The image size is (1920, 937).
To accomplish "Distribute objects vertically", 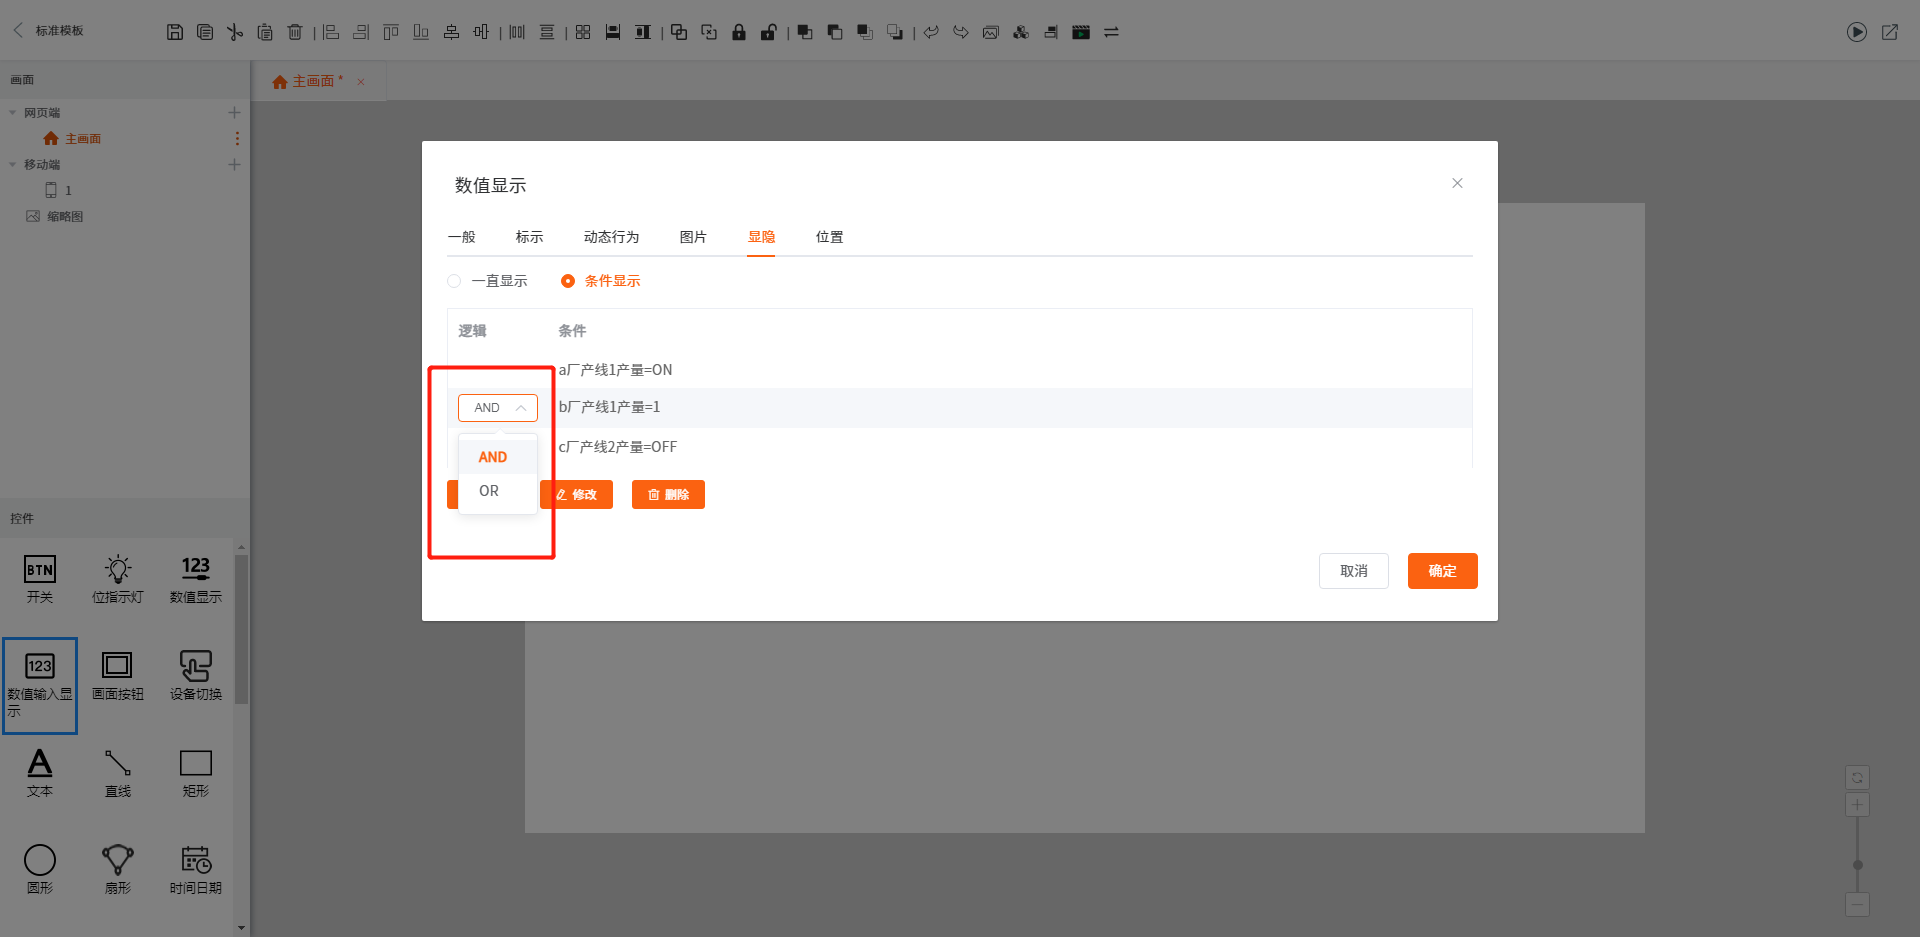I will 547,32.
